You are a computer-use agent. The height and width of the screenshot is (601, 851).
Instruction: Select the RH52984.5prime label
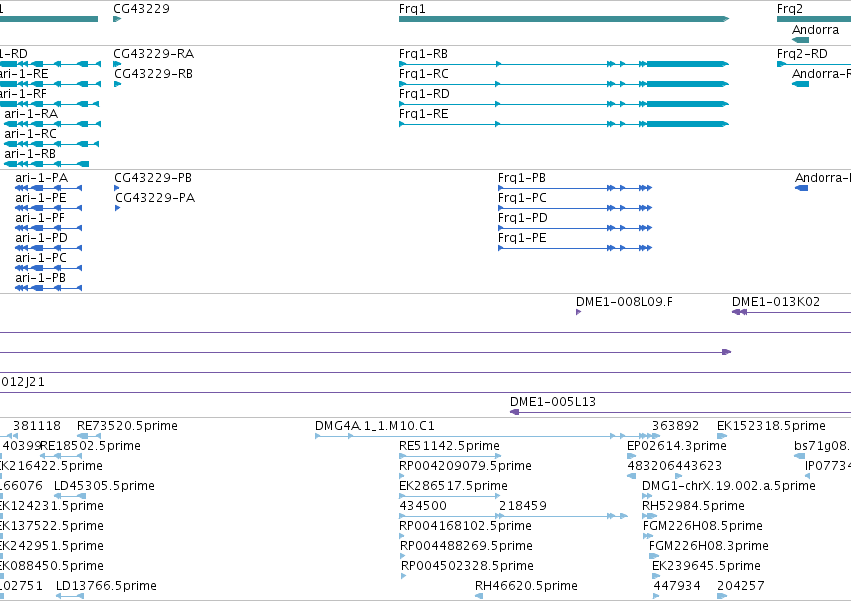693,506
